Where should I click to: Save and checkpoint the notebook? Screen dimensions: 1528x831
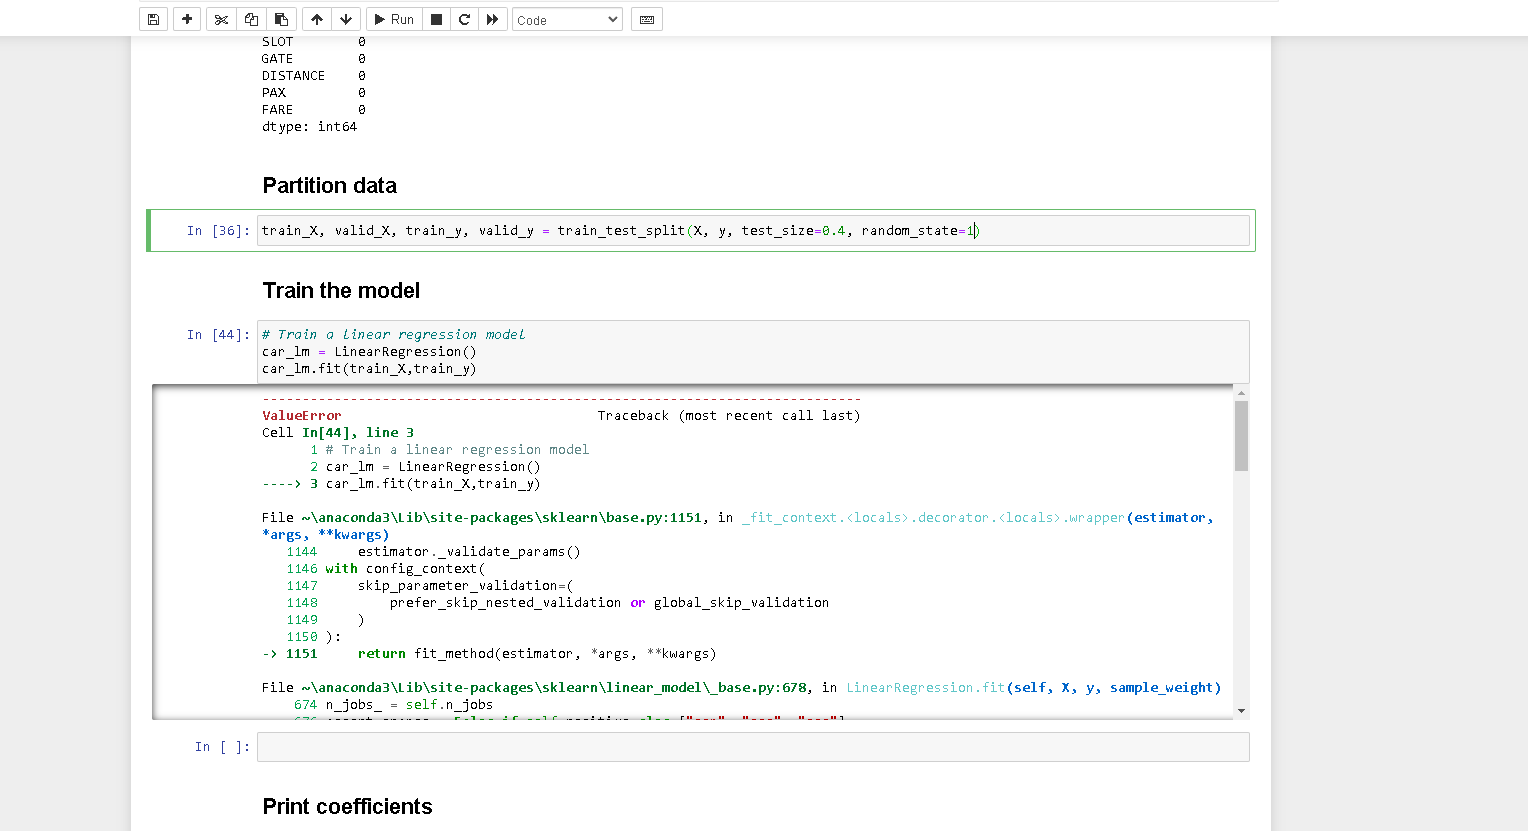(153, 19)
